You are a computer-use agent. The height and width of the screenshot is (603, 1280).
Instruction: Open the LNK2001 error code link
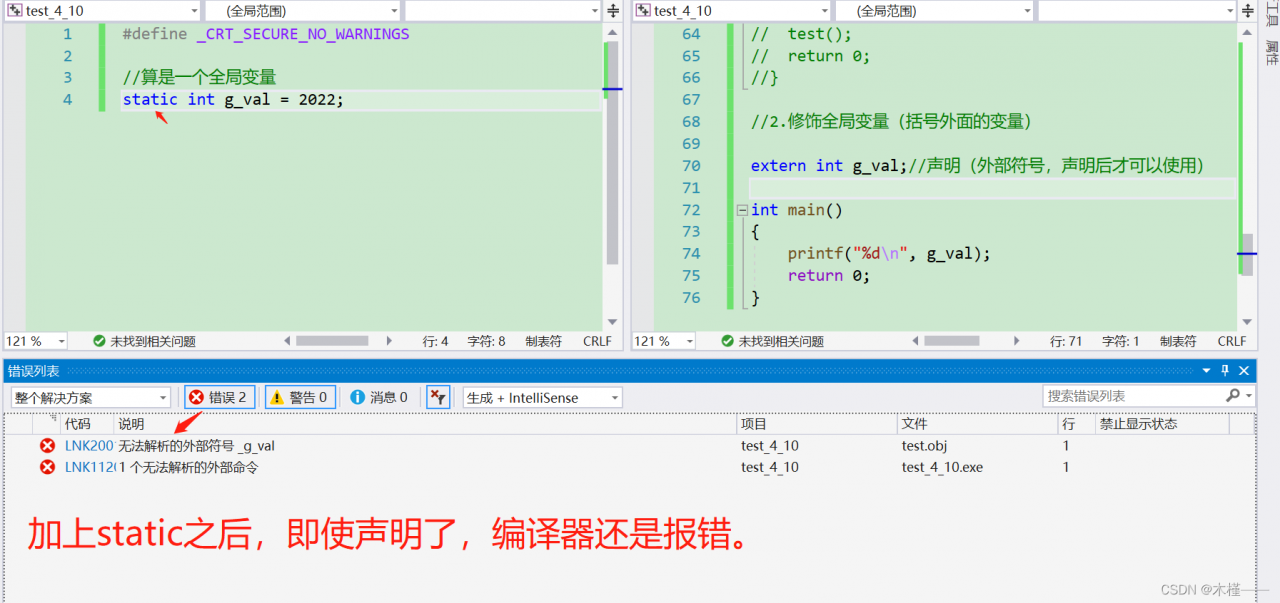[89, 446]
